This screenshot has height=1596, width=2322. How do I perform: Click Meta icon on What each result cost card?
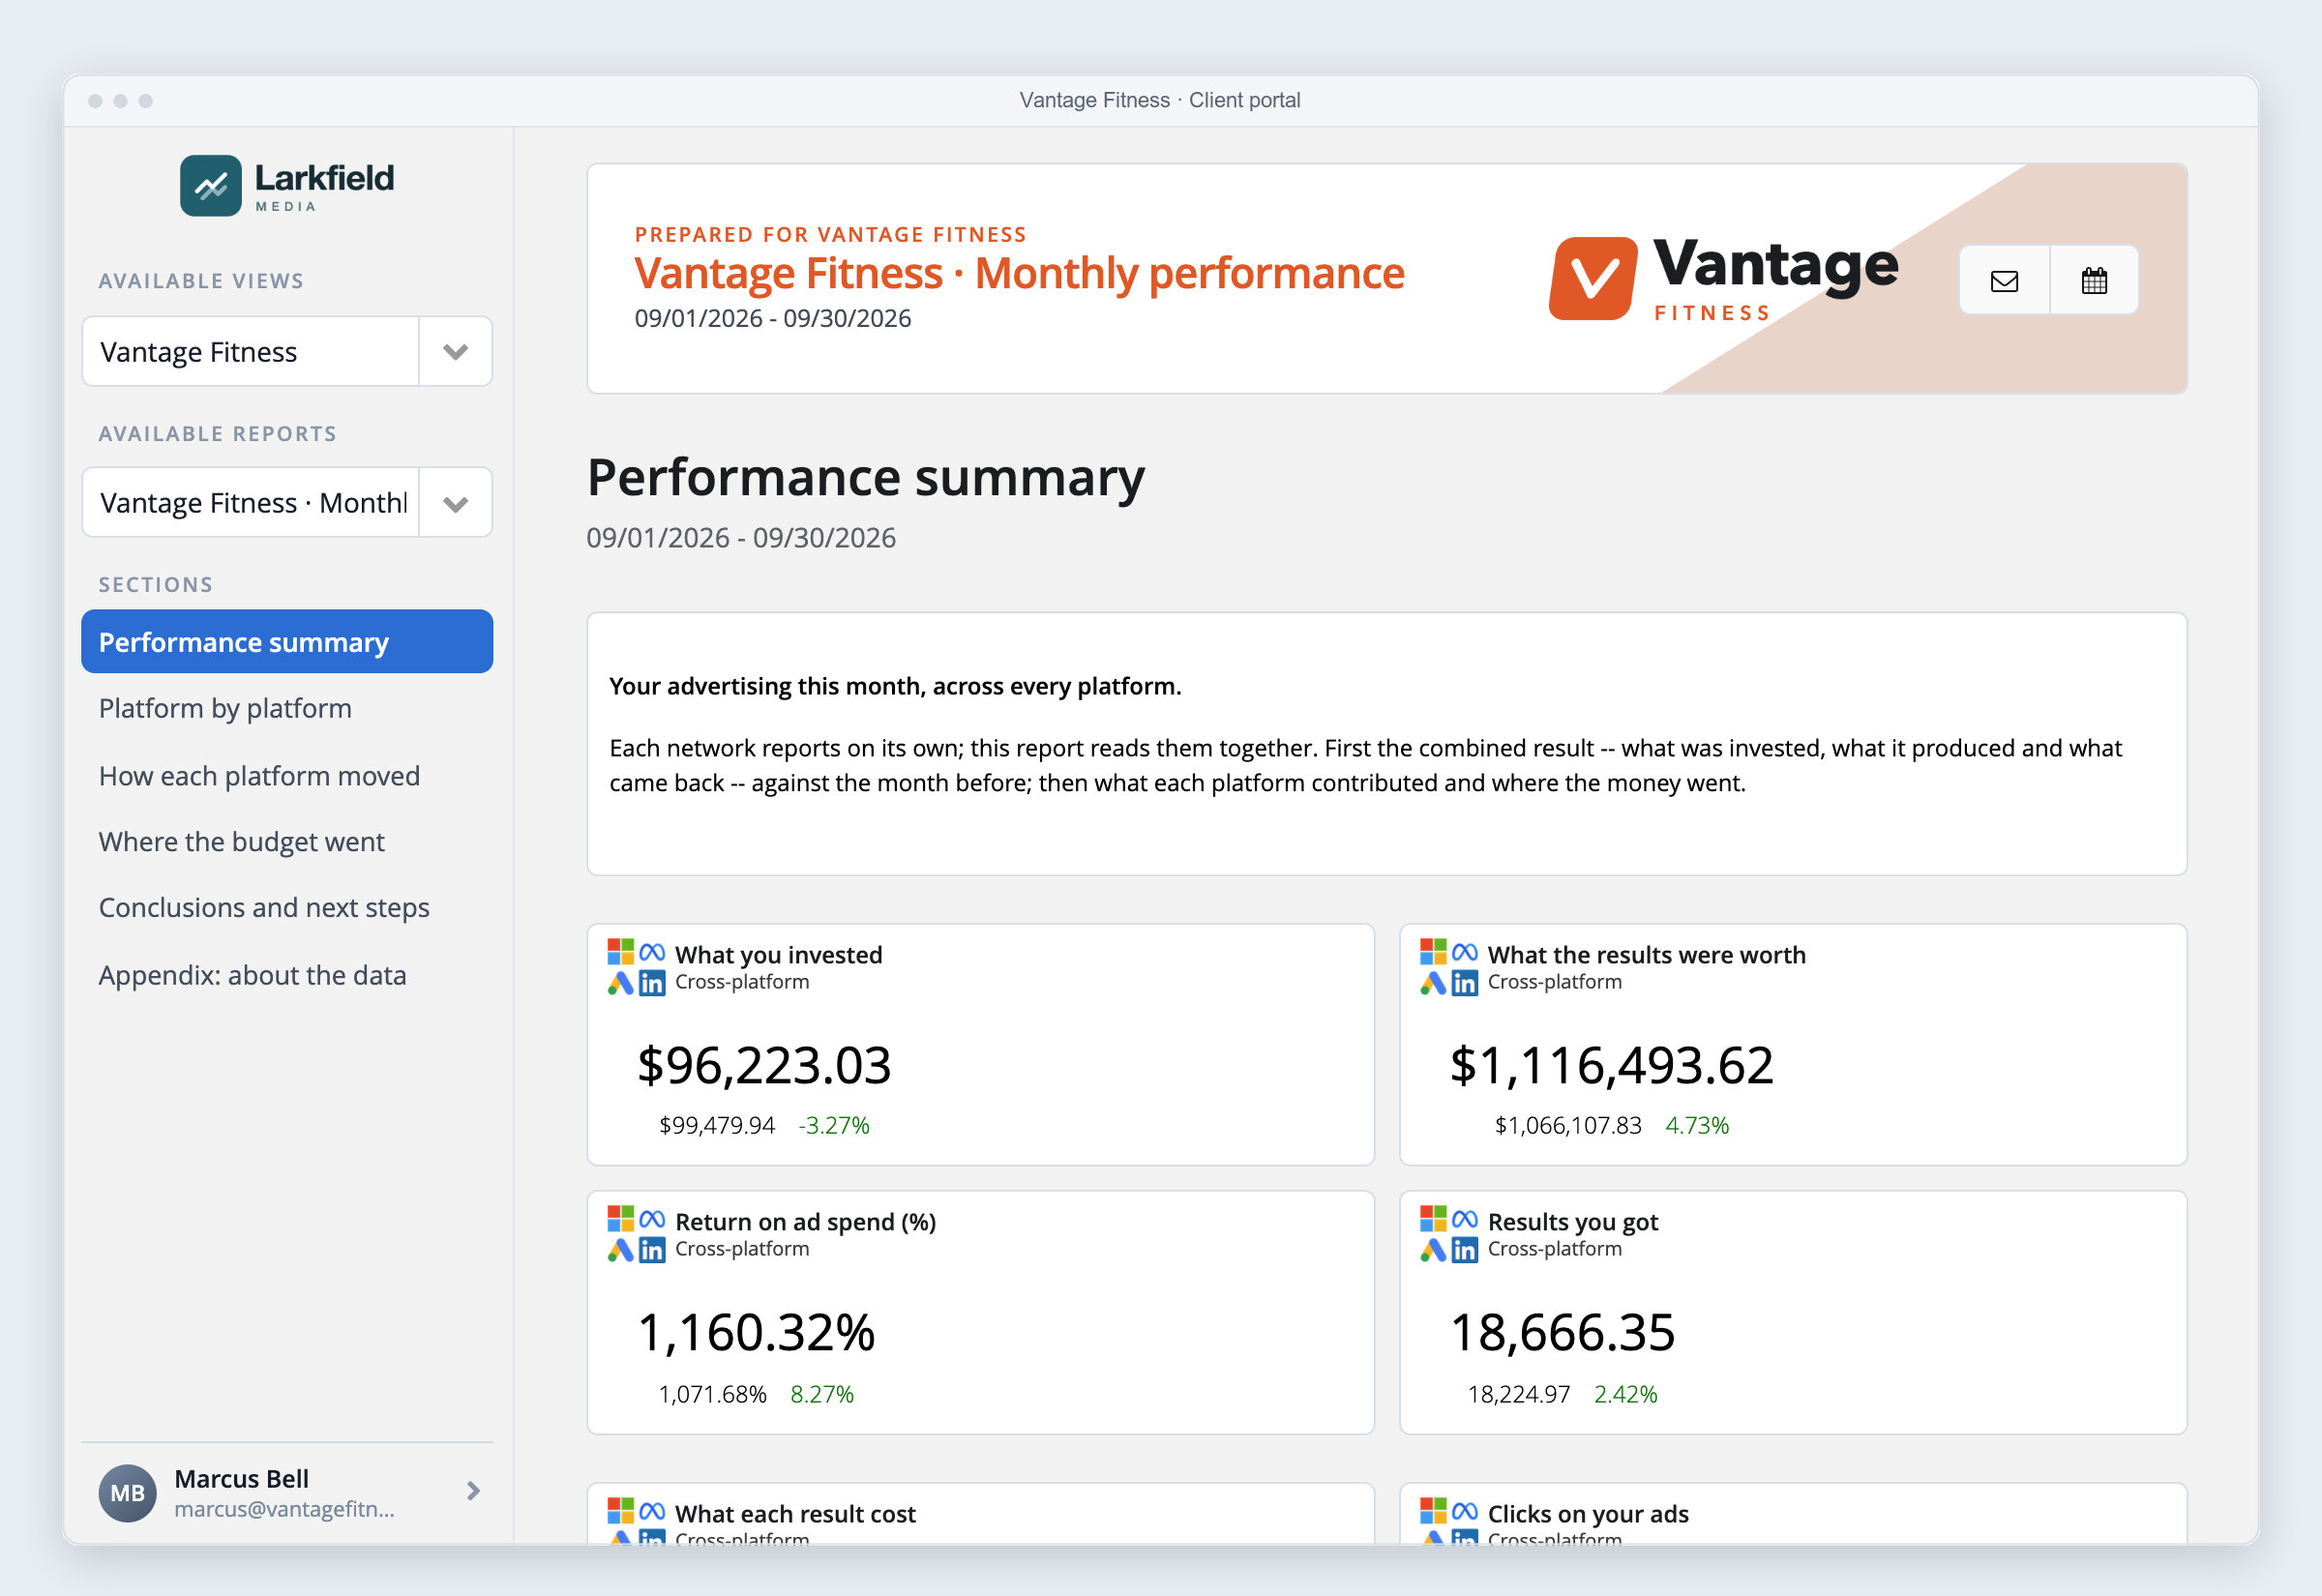click(652, 1511)
